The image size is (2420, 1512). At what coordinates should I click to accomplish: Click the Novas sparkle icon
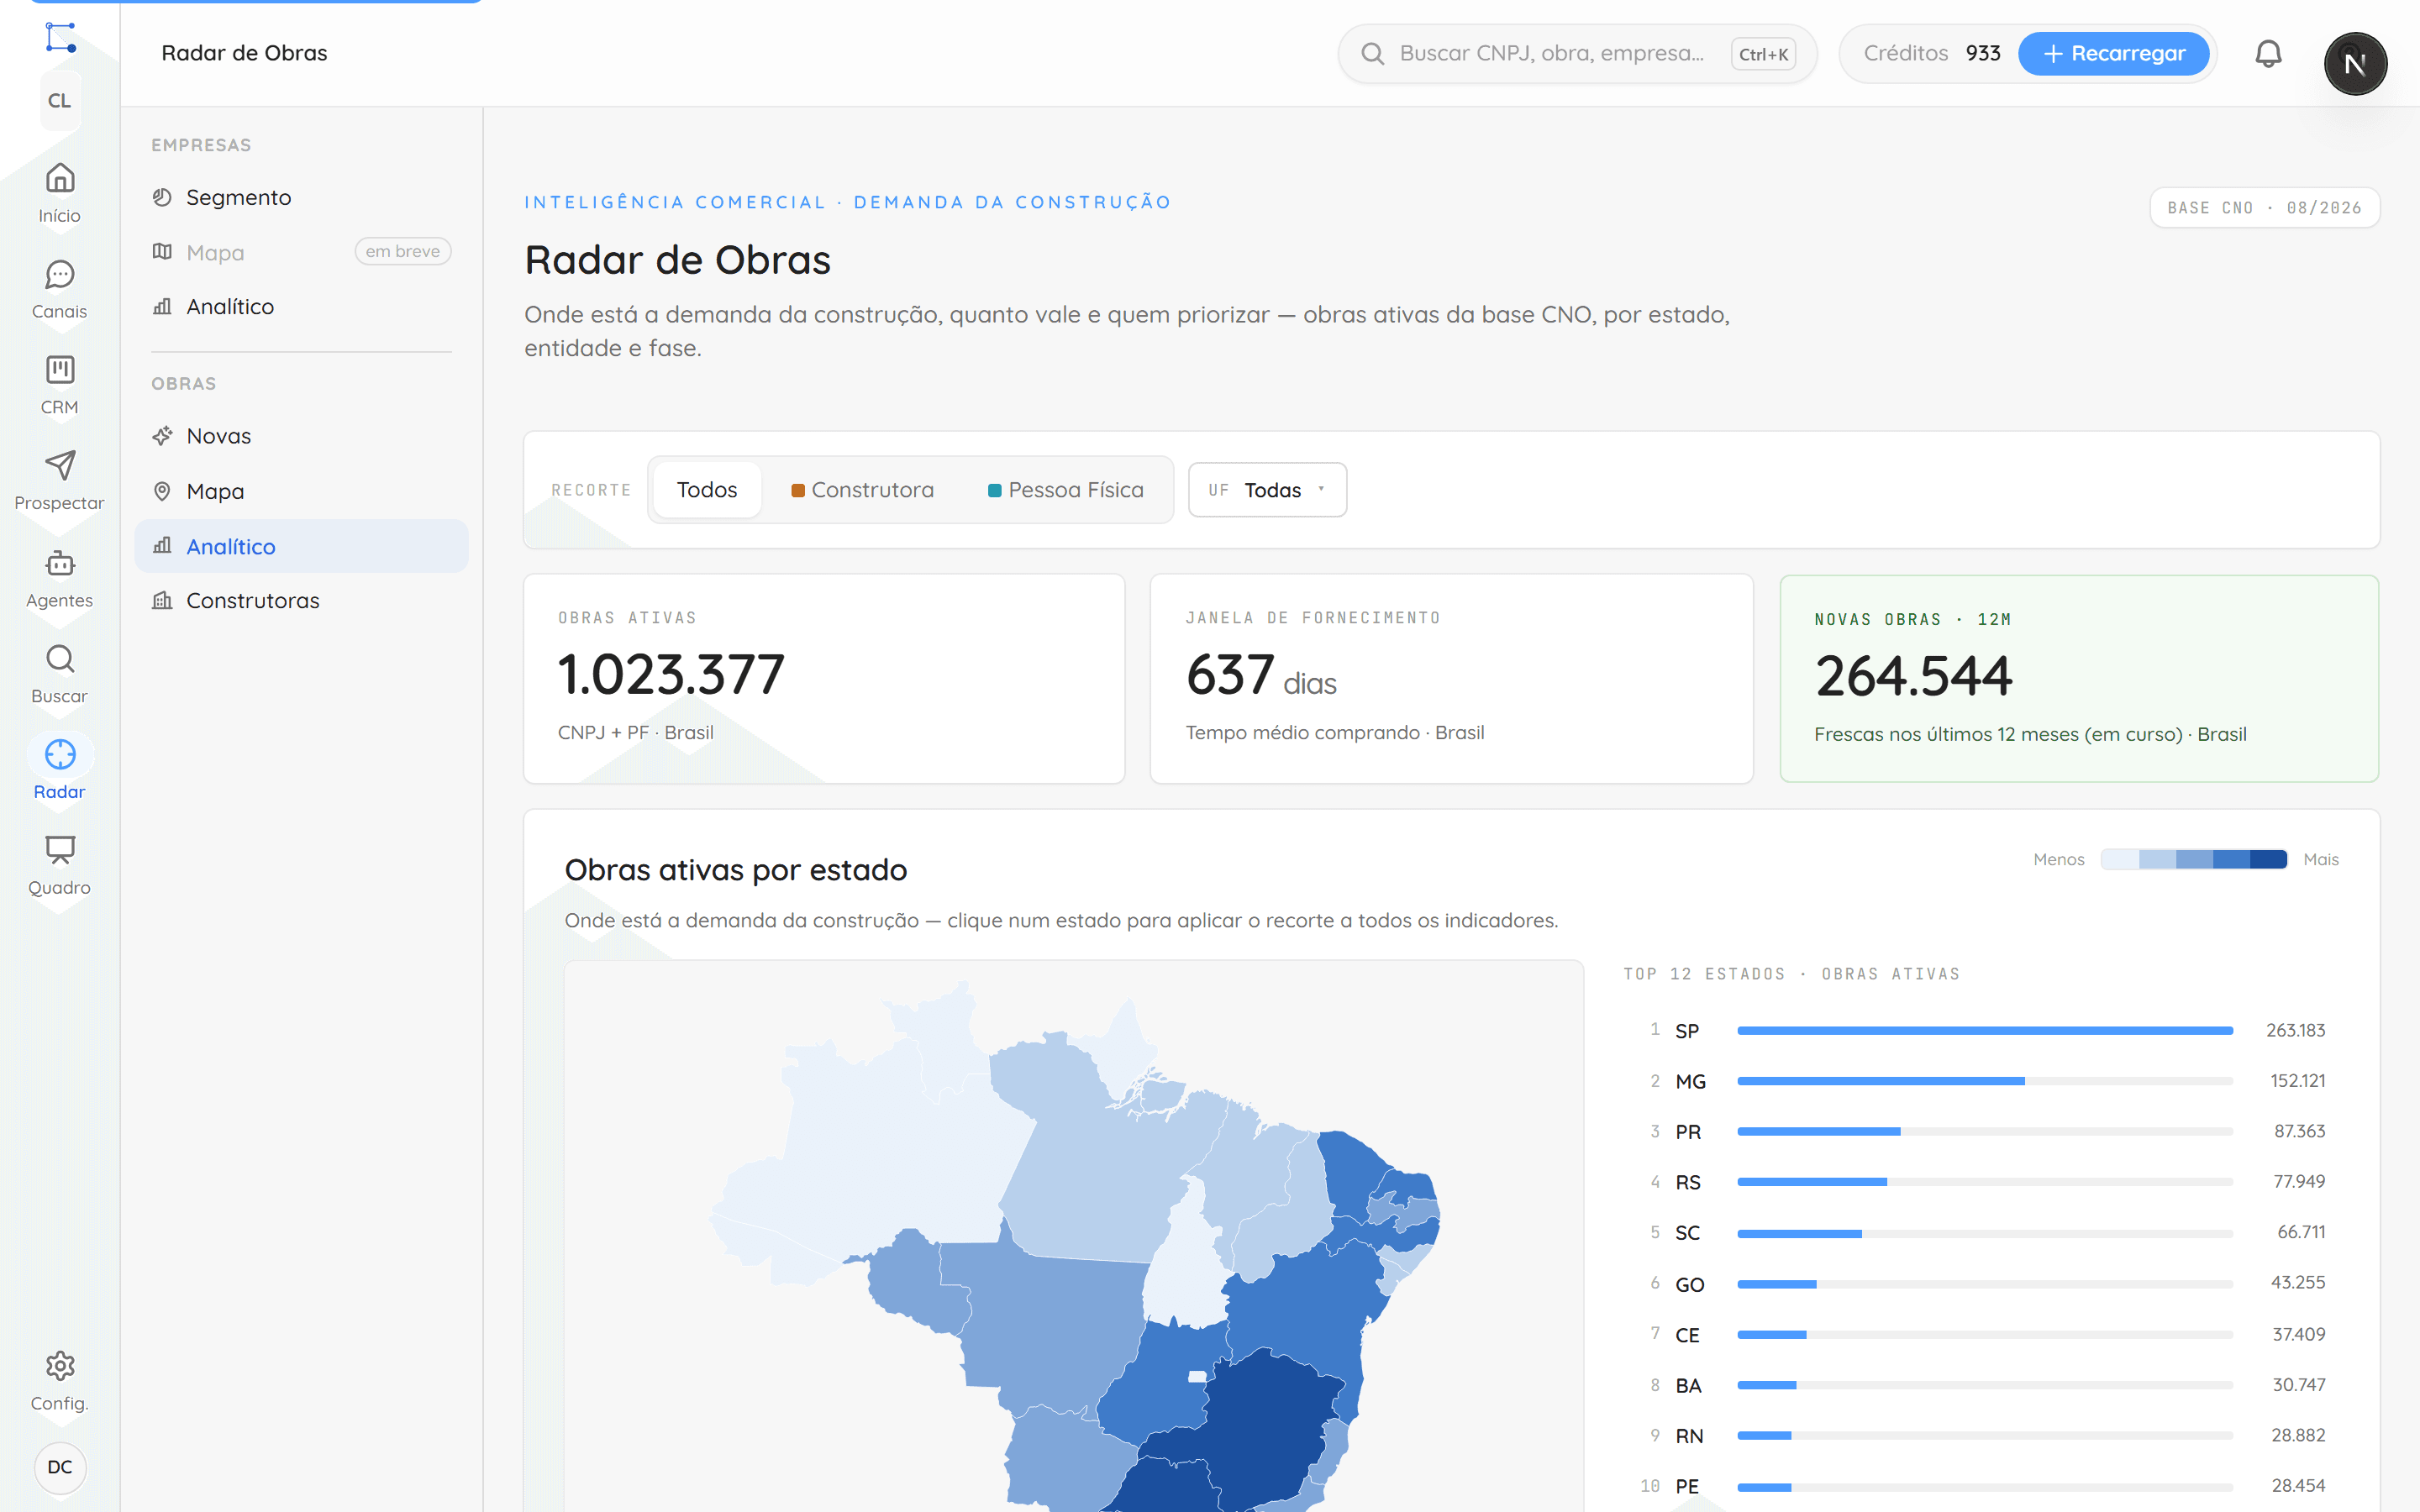(162, 436)
